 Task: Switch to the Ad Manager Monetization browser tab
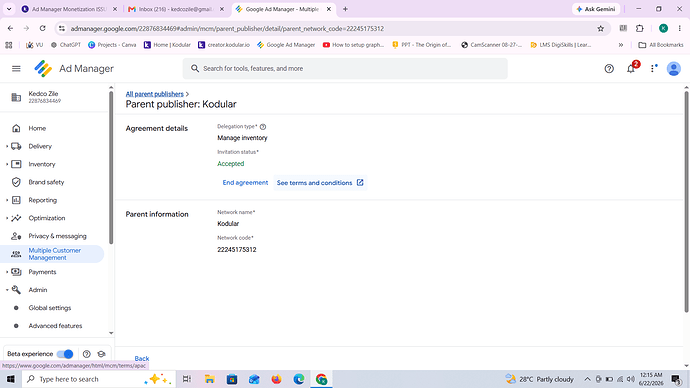(69, 9)
